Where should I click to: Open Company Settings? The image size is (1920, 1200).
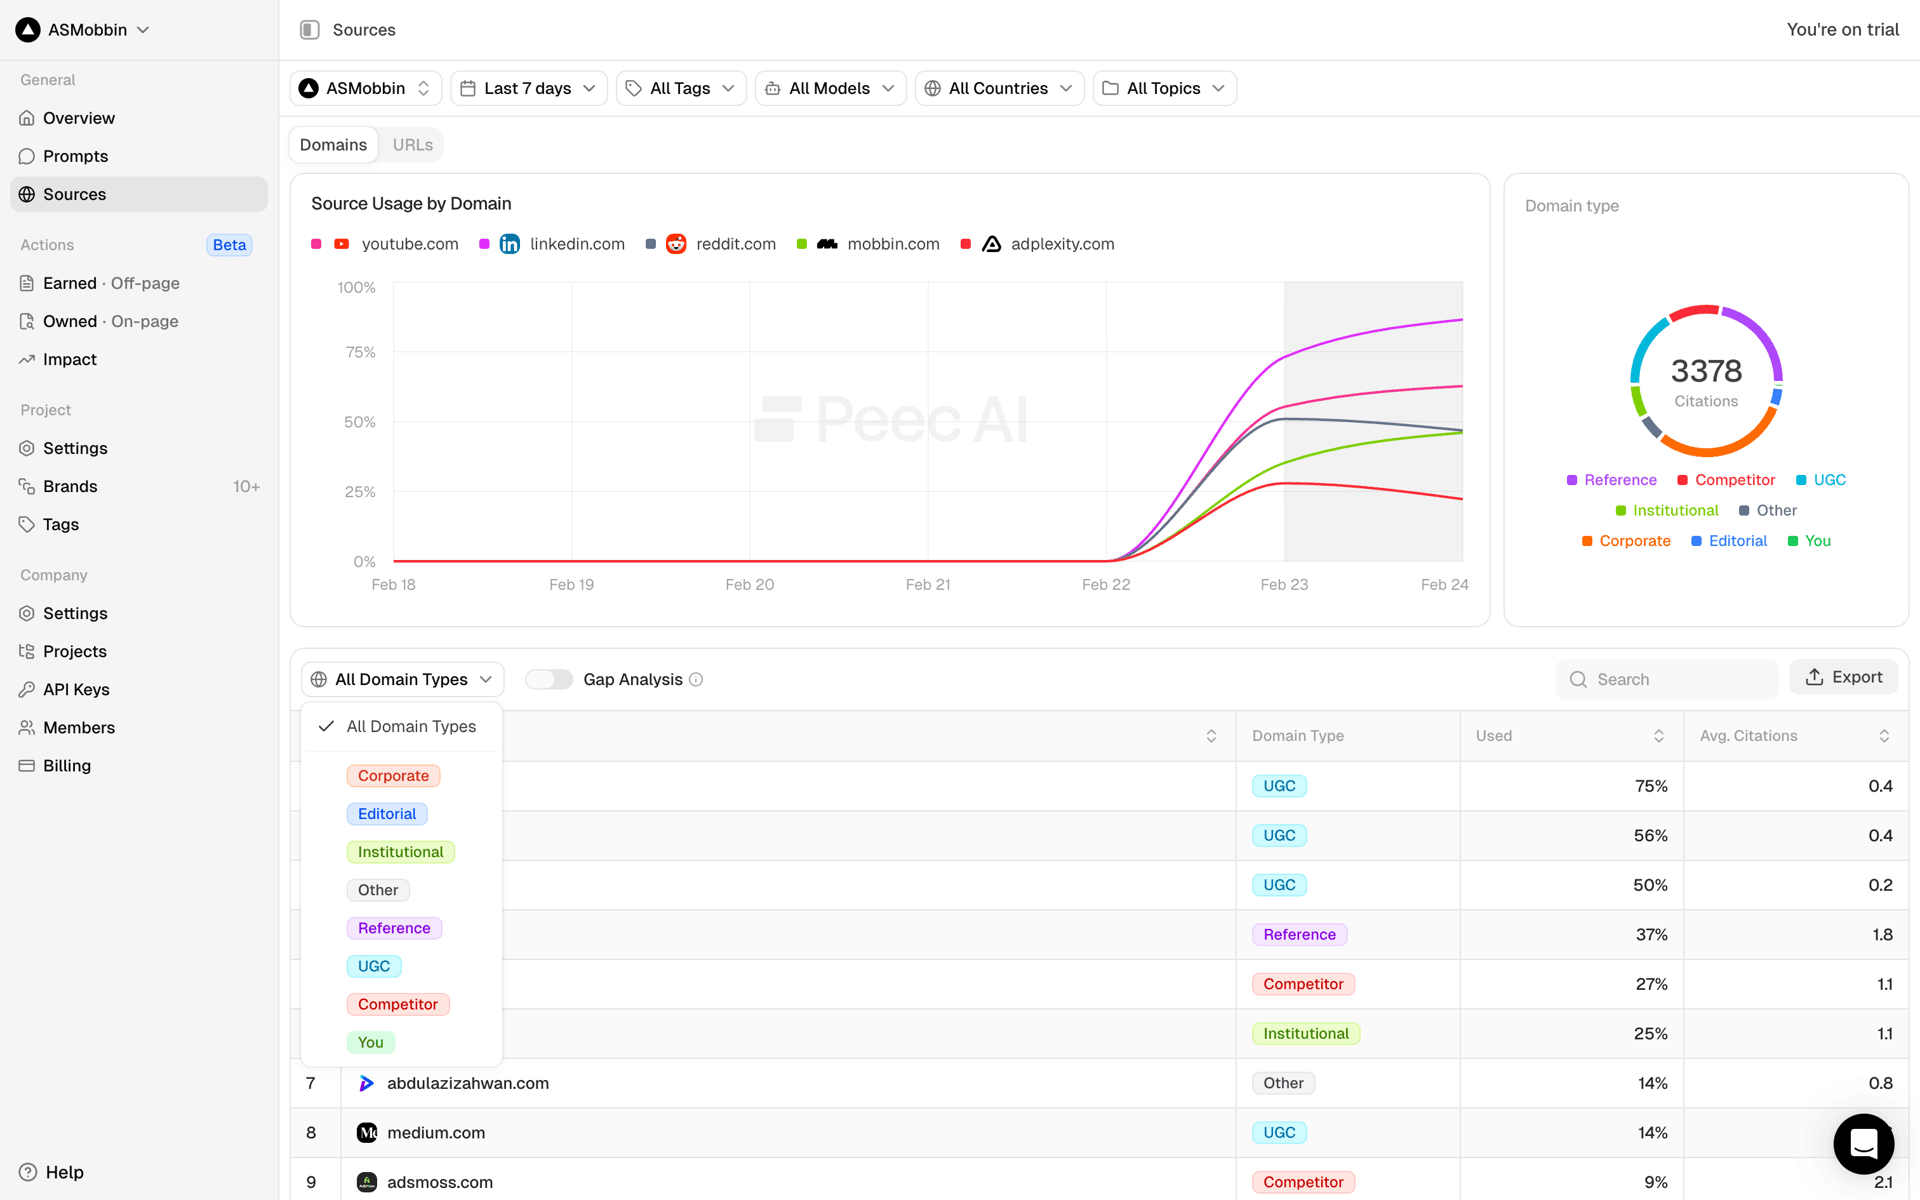coord(139,613)
